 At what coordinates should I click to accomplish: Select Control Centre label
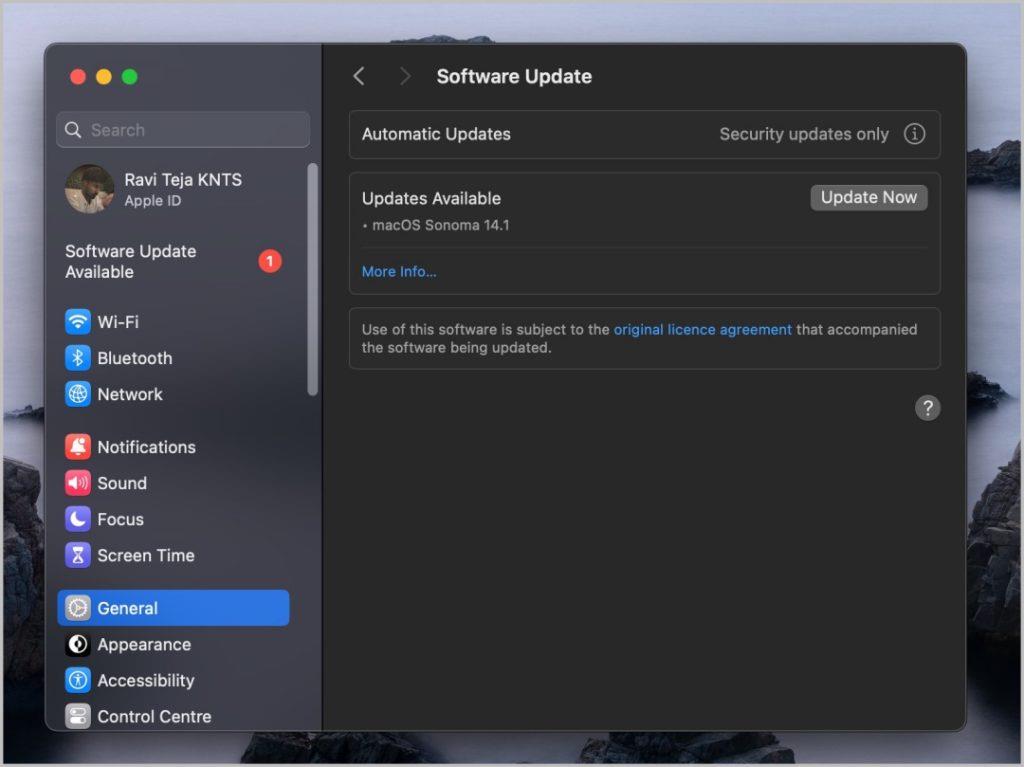[x=154, y=717]
